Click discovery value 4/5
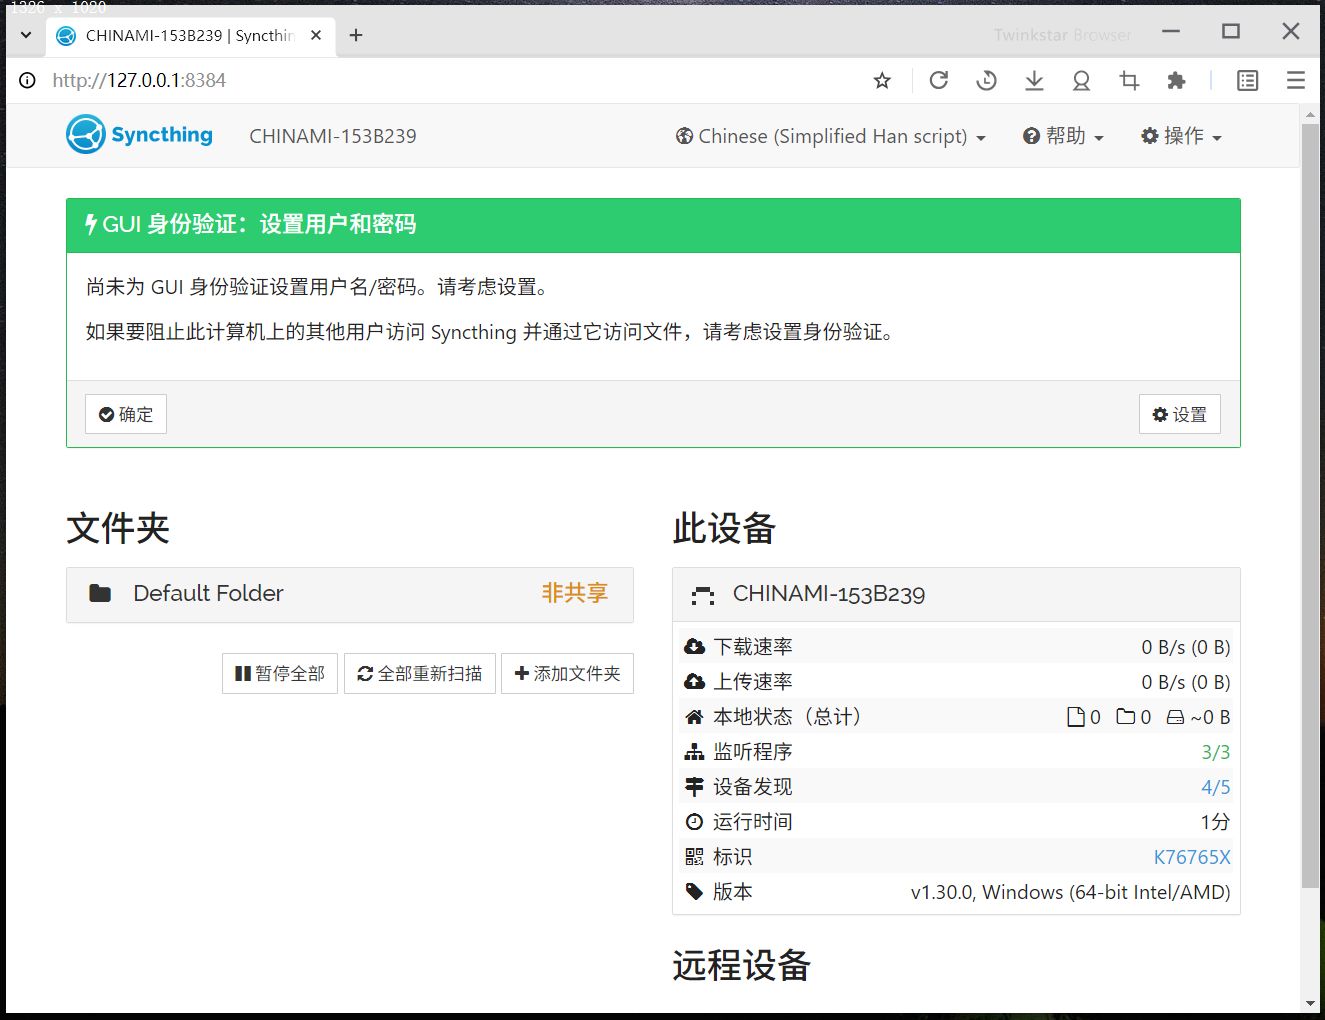The height and width of the screenshot is (1020, 1325). pyautogui.click(x=1216, y=787)
